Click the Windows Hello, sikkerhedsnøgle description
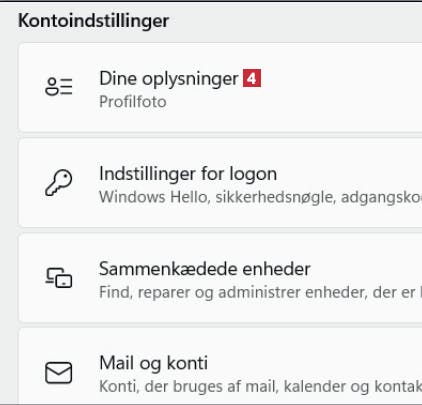Image resolution: width=422 pixels, height=405 pixels. (x=260, y=197)
